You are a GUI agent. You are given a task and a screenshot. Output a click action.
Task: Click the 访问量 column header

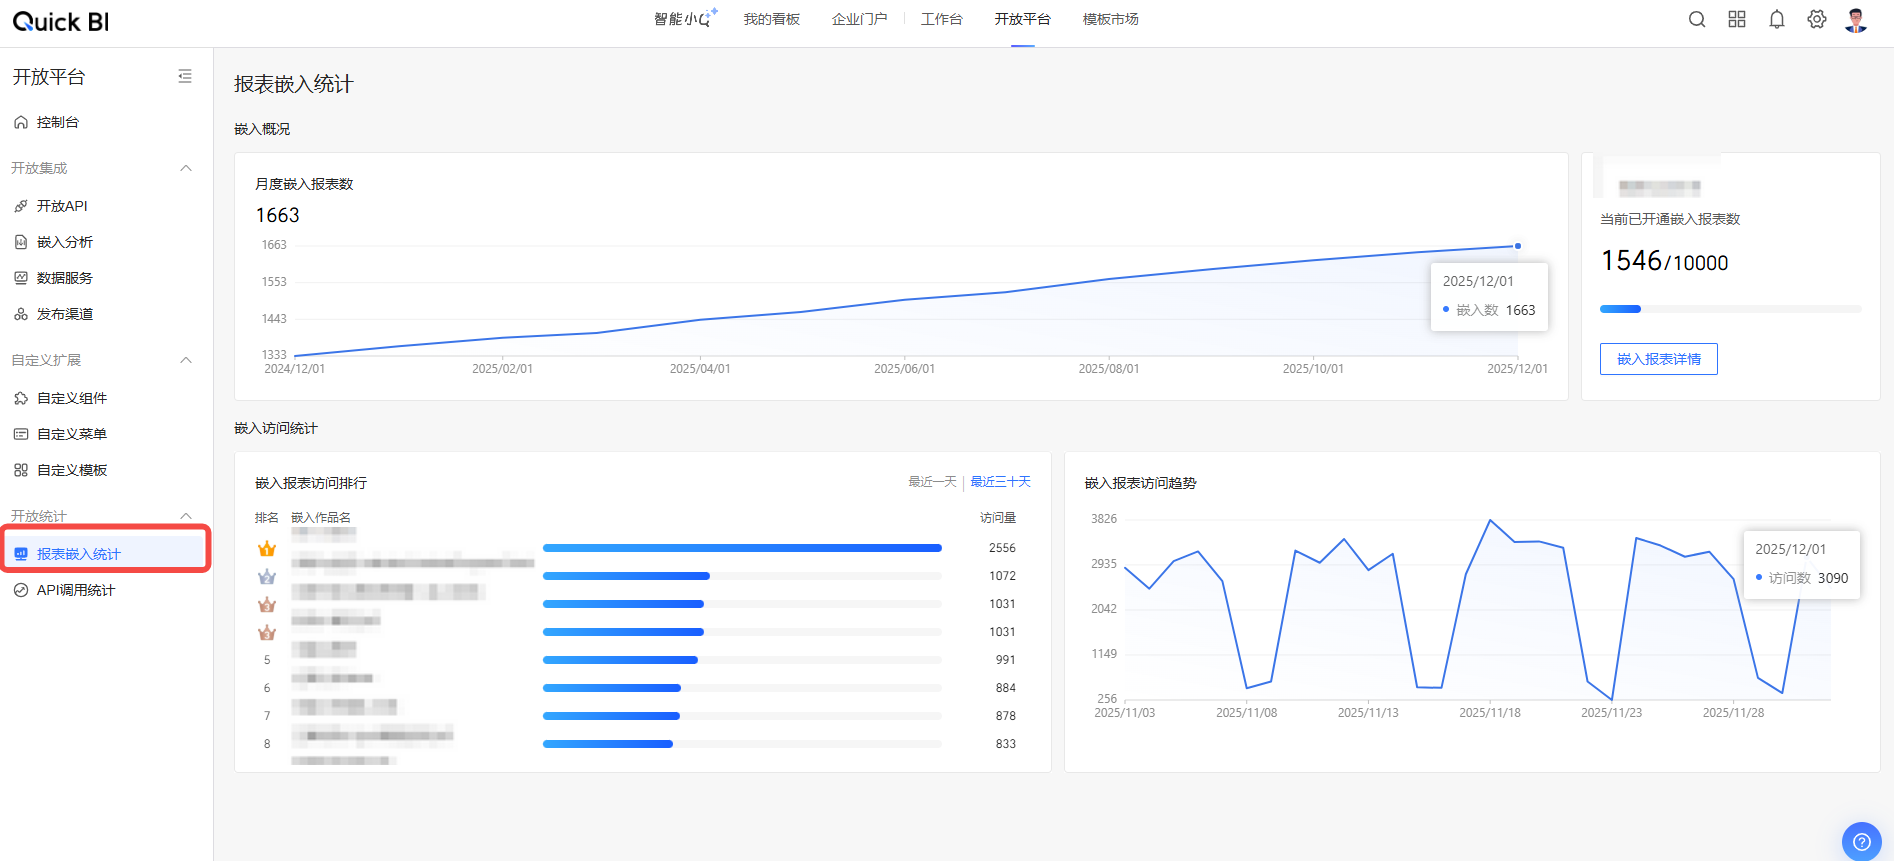click(x=998, y=518)
